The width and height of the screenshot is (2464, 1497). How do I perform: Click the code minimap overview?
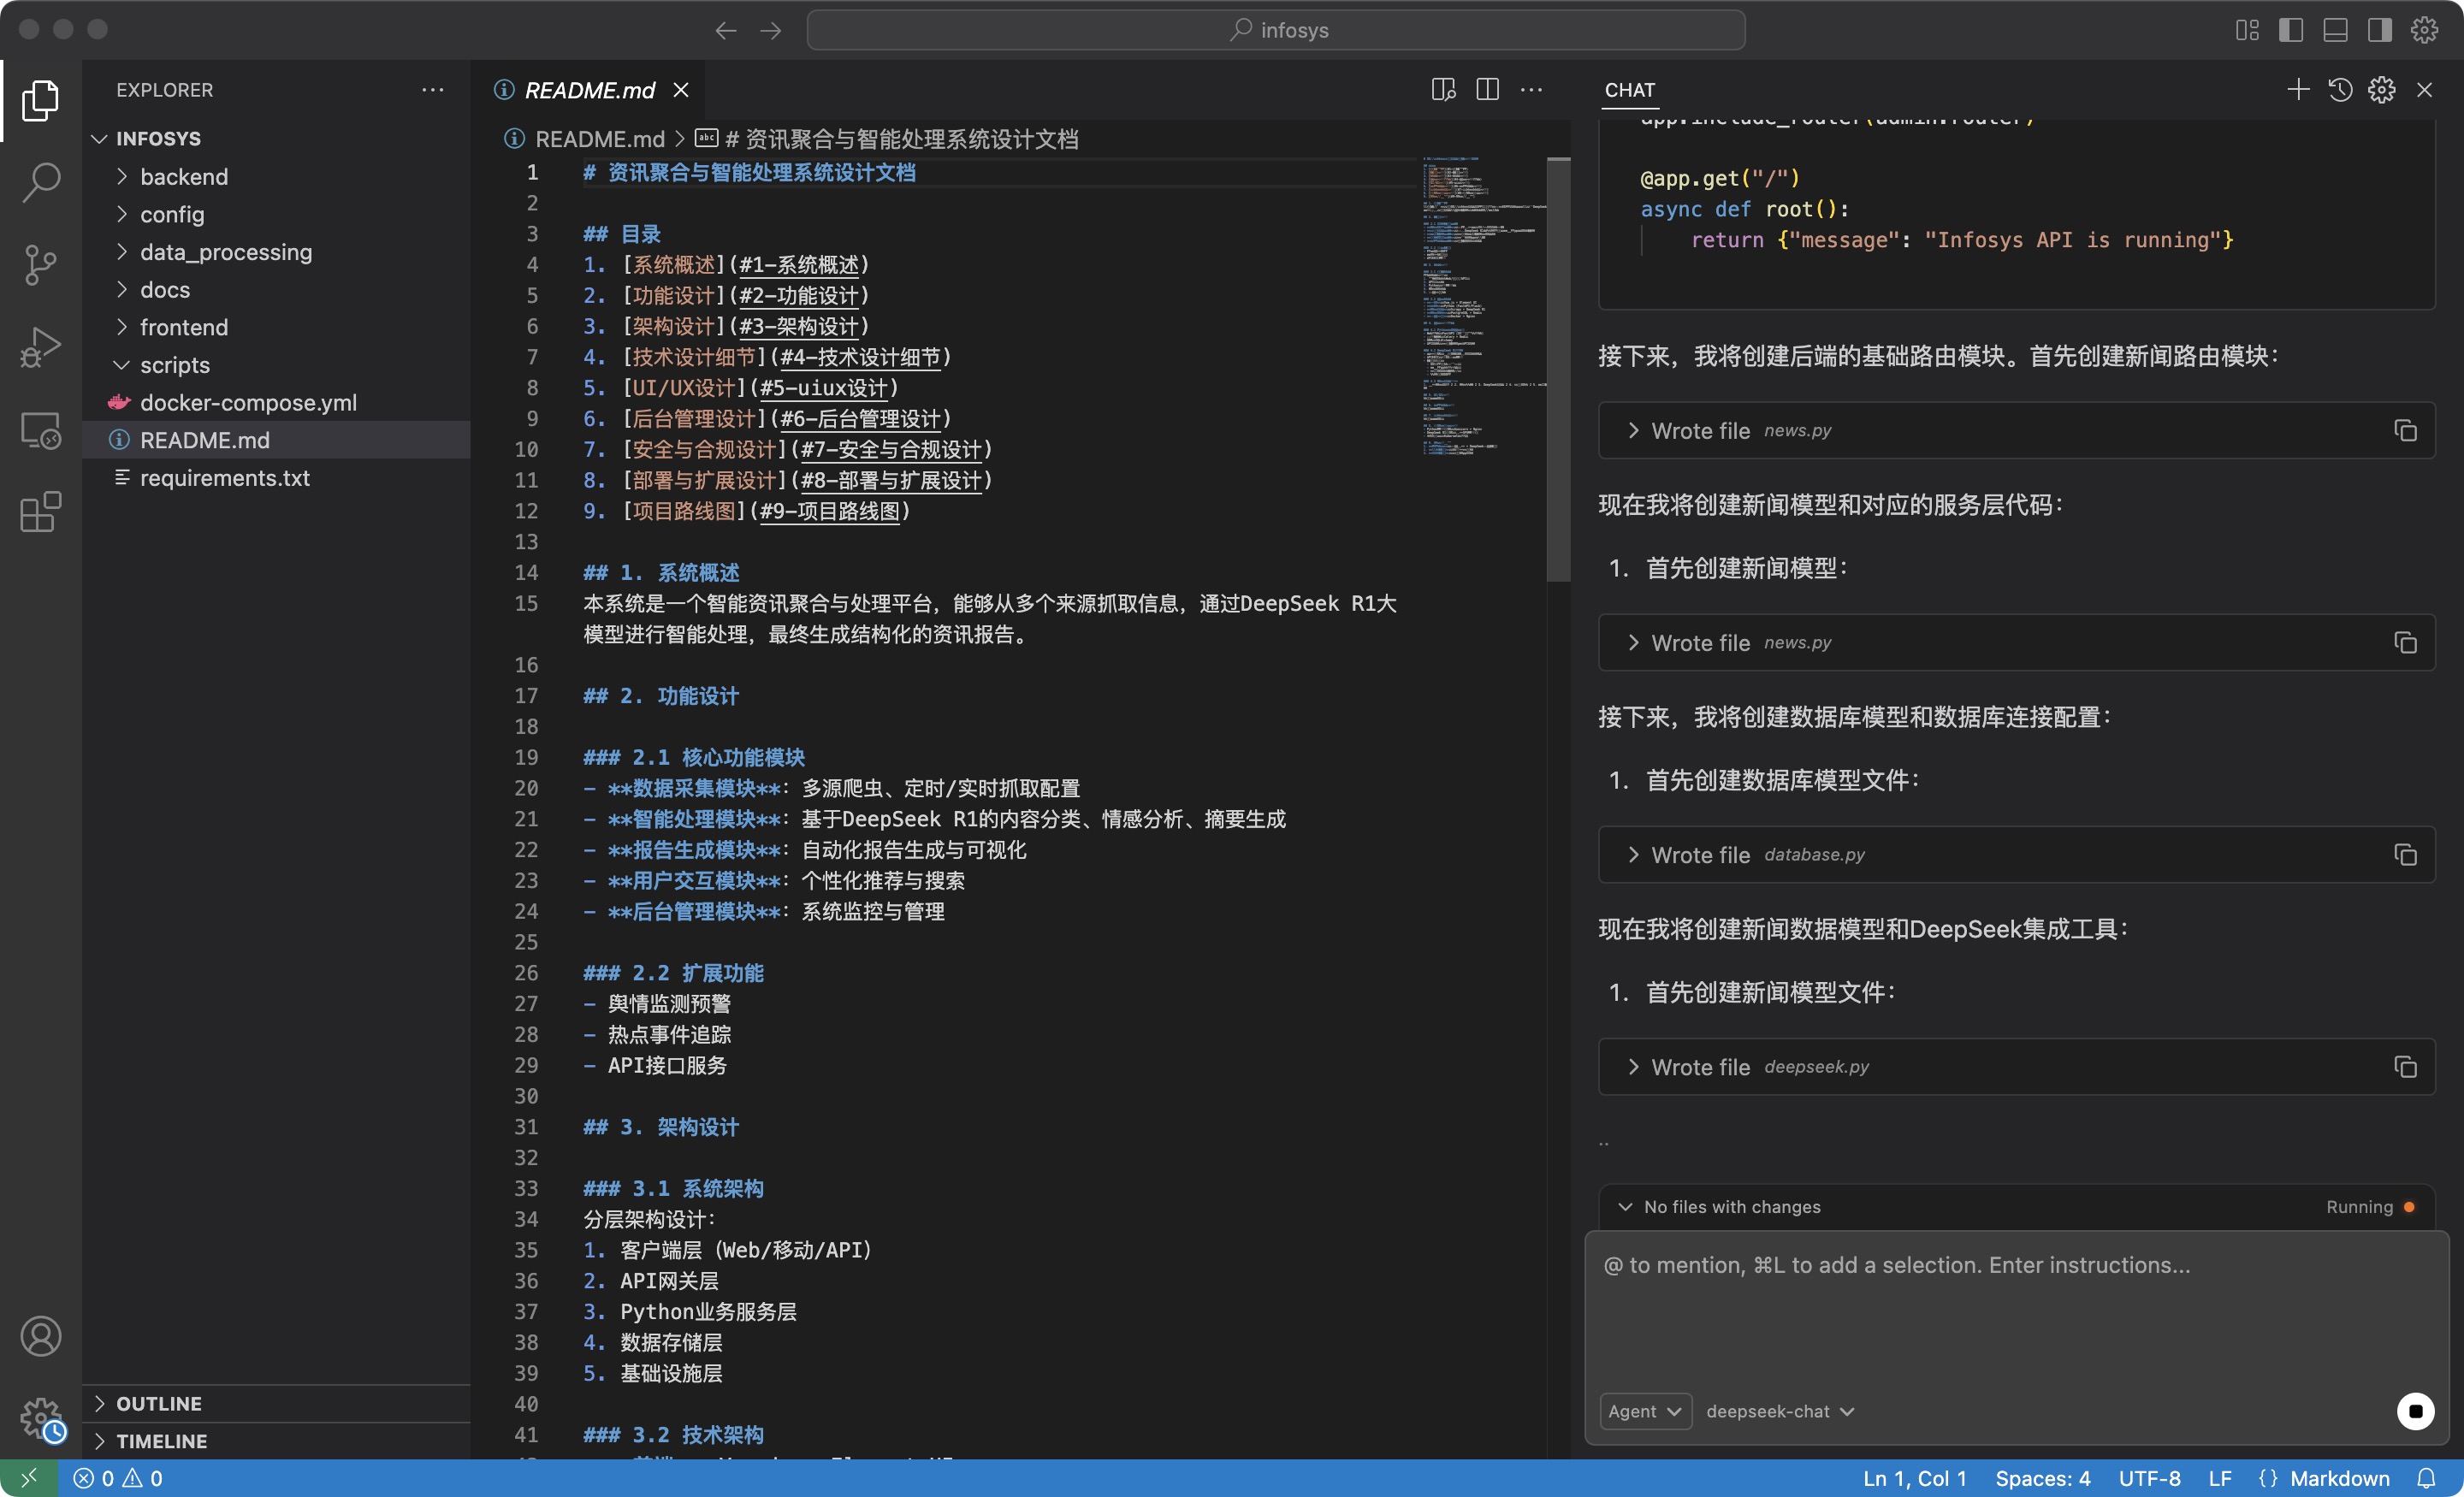click(1483, 305)
